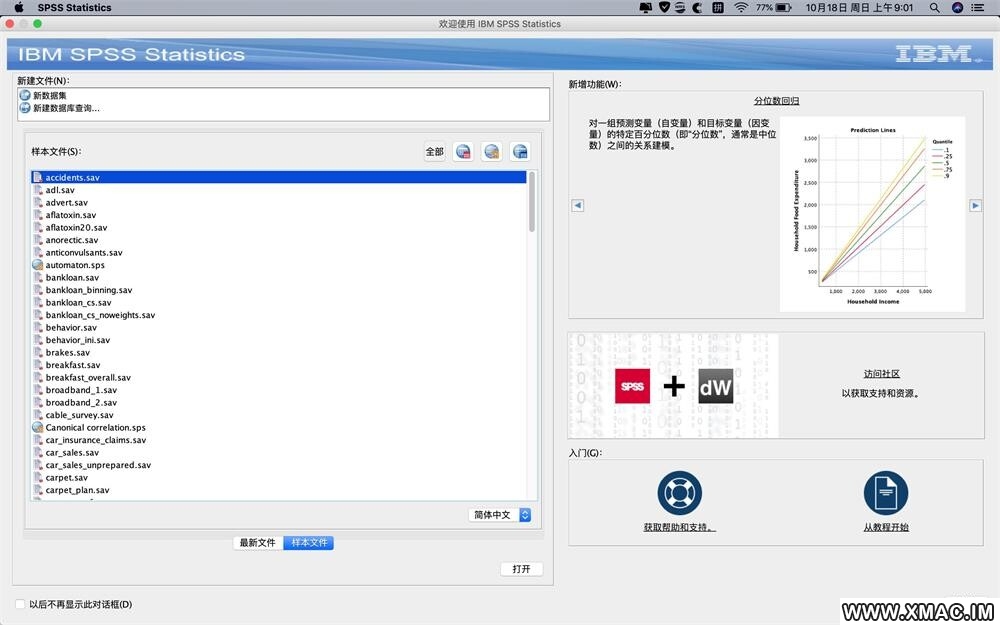The image size is (1000, 625).
Task: Select the breakfast_overall.sav file
Action: tap(279, 378)
